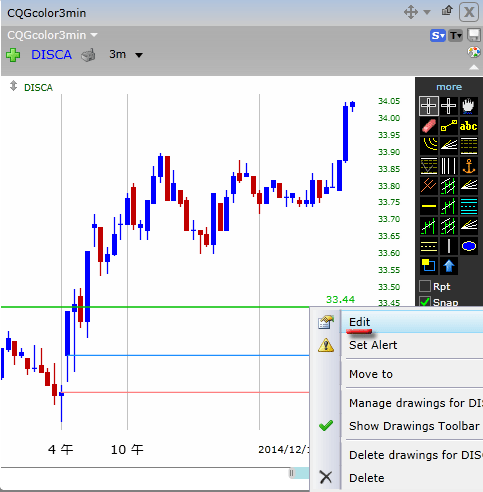Close the CQGcolor3min panel with X

coord(469,12)
